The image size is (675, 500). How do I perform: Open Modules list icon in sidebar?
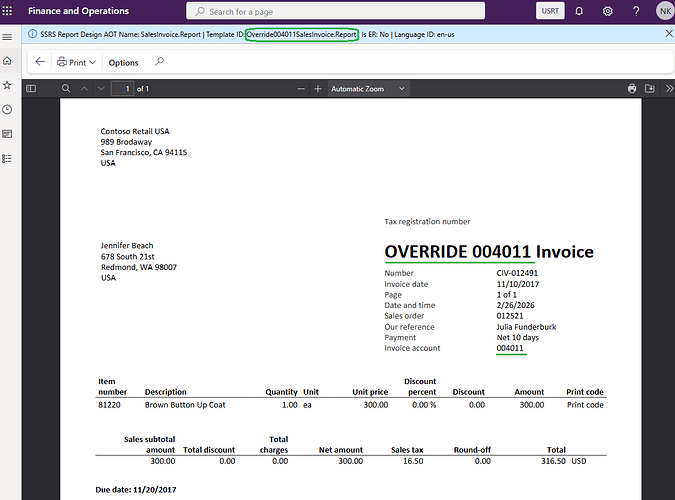click(7, 158)
